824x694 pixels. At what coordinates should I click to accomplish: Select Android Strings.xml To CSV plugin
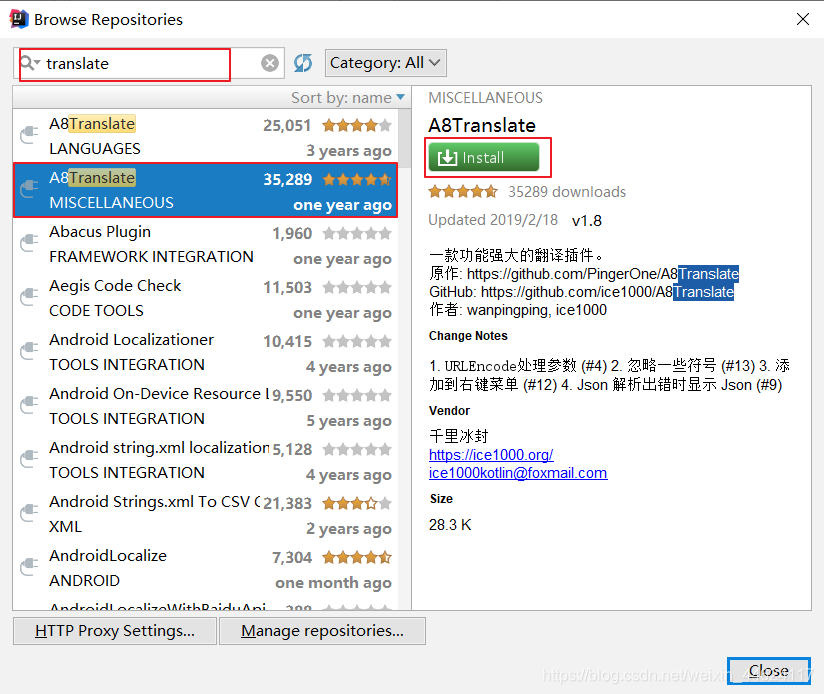coord(205,514)
